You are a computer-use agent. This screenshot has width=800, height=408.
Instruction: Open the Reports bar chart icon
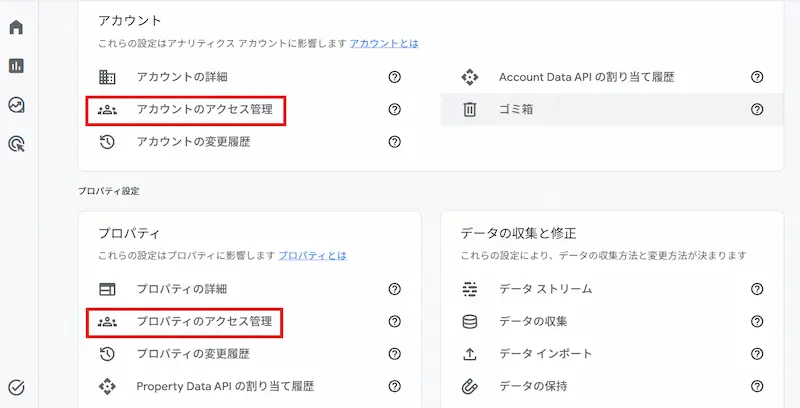coord(16,66)
